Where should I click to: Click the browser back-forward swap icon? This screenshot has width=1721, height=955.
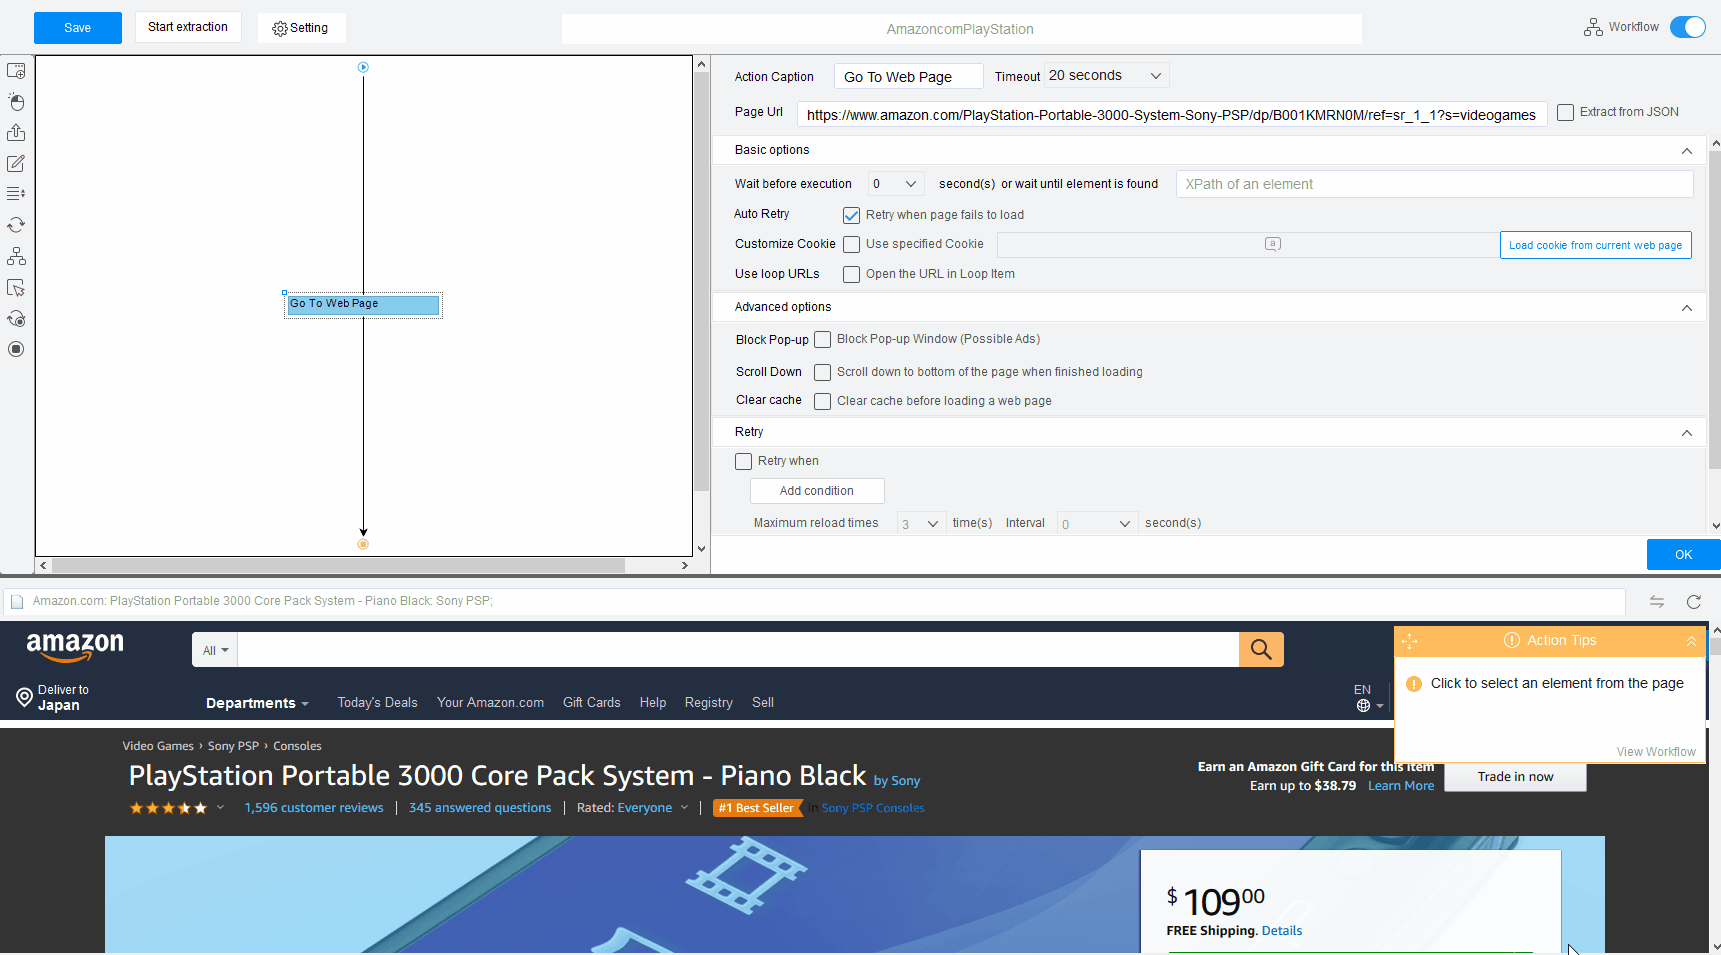[1657, 601]
